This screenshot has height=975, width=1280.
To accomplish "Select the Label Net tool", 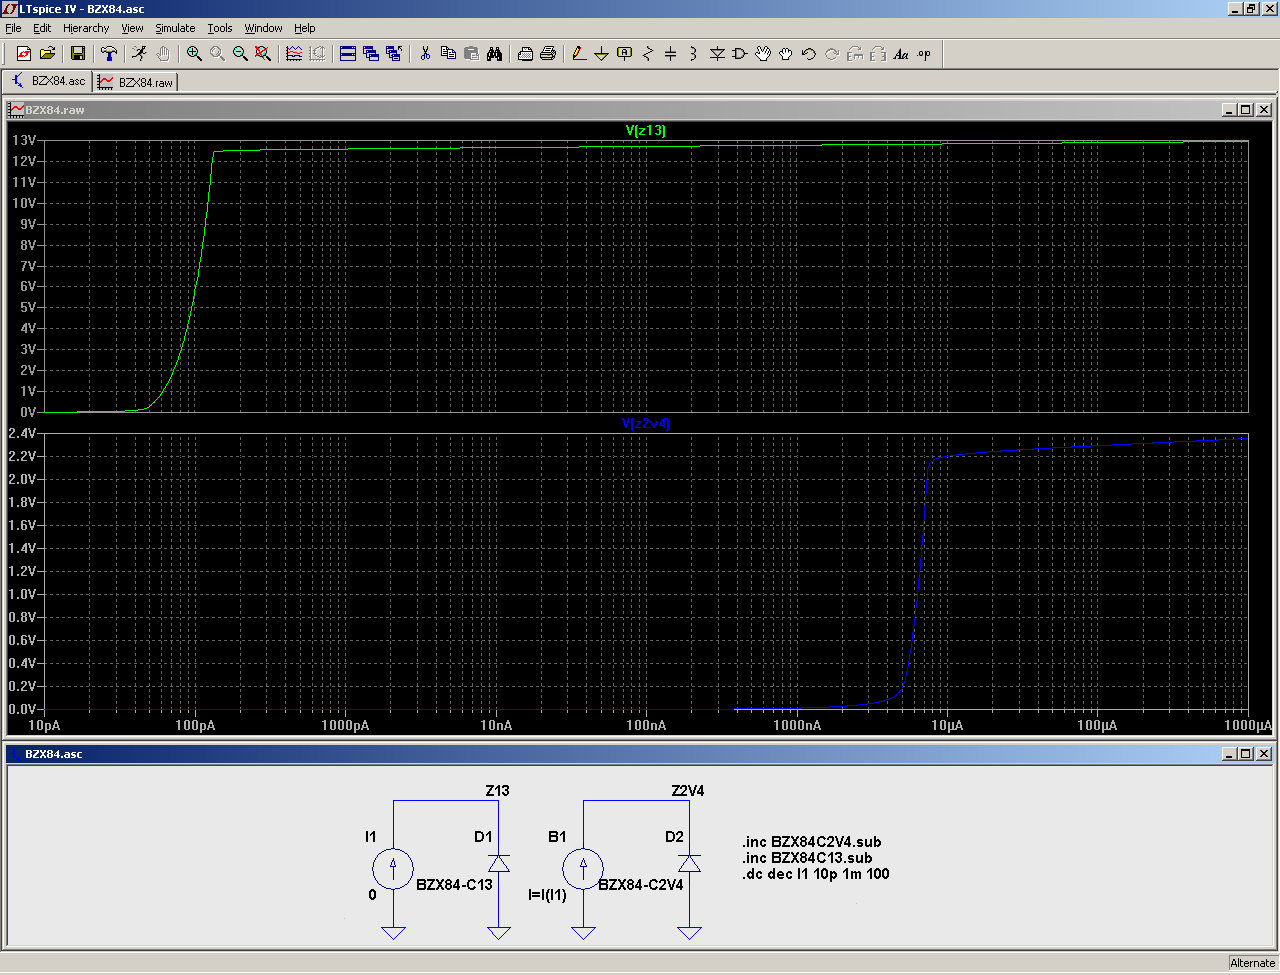I will (x=625, y=54).
